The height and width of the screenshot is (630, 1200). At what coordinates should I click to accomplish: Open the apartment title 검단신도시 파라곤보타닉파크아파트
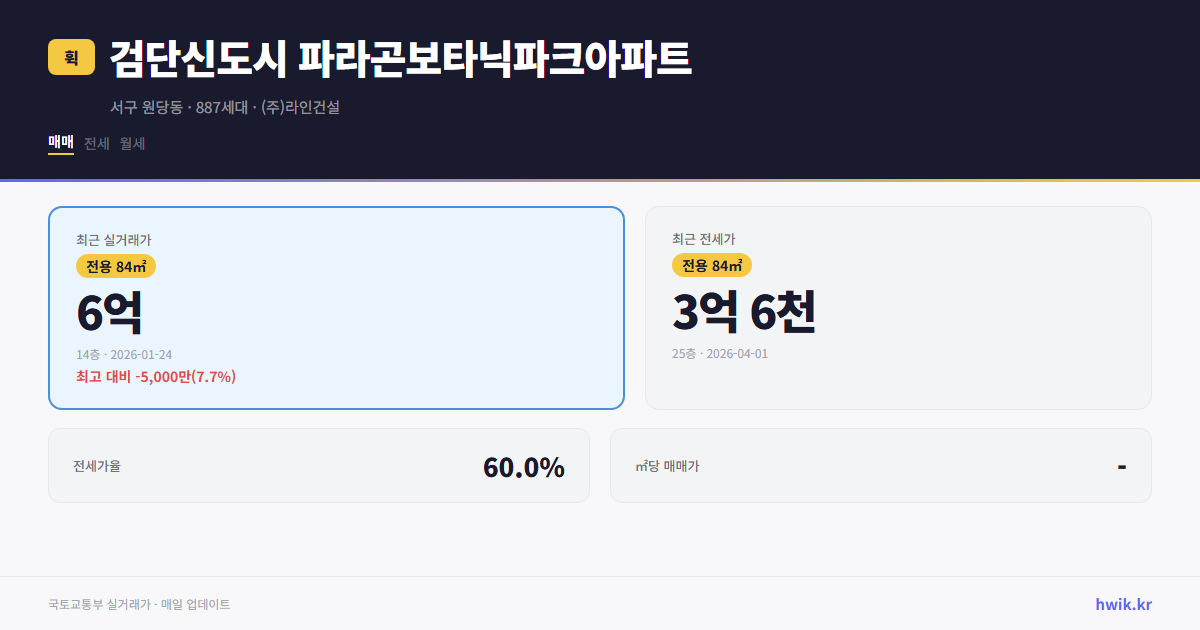pos(400,58)
